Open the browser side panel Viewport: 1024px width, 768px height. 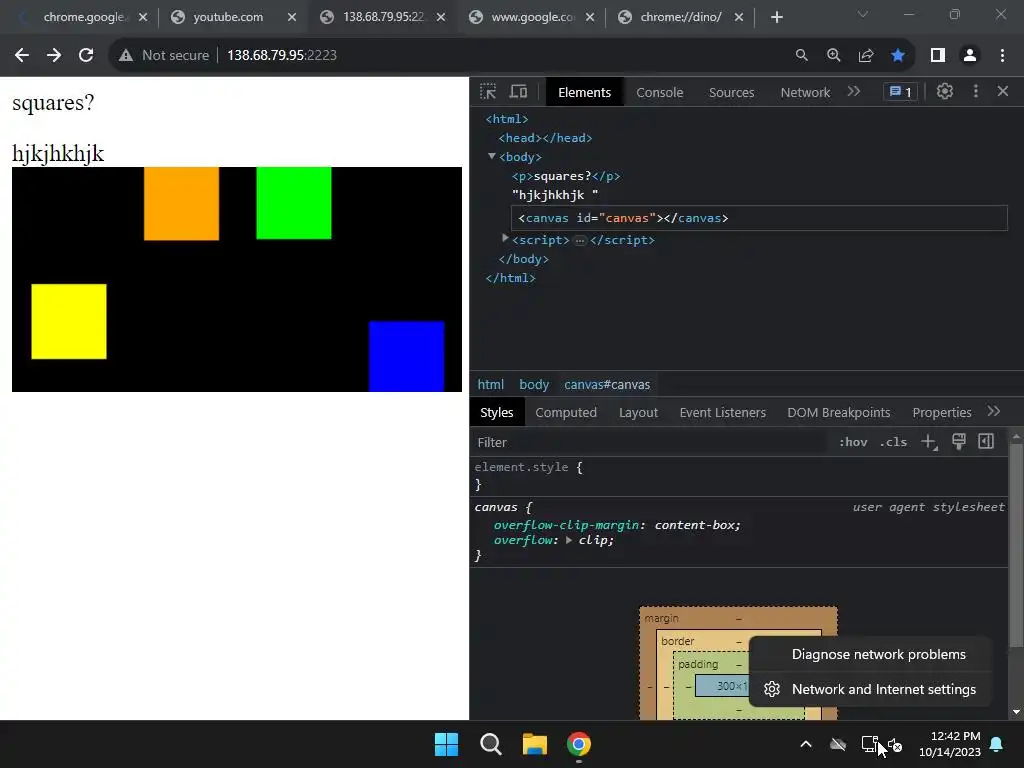938,56
